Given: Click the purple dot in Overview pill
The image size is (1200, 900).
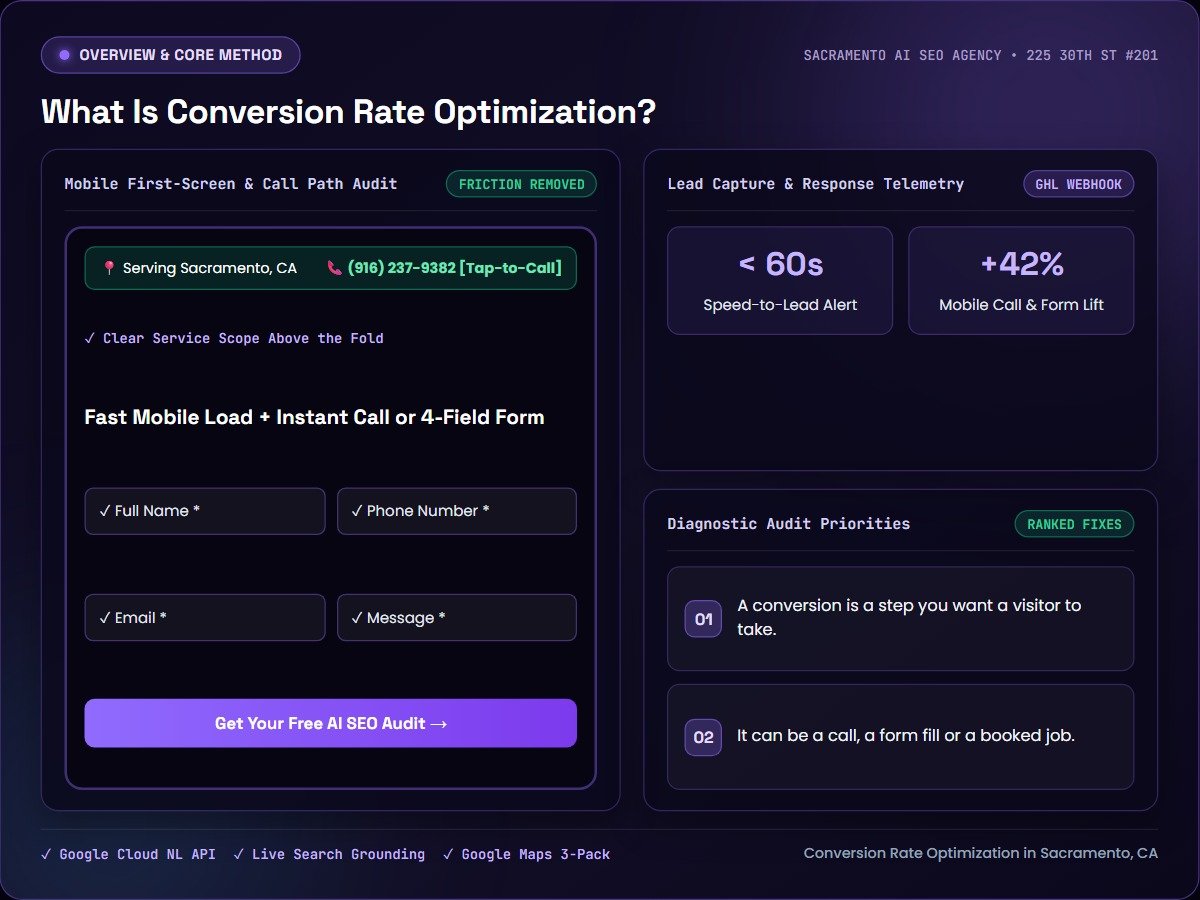Looking at the screenshot, I should pyautogui.click(x=65, y=55).
